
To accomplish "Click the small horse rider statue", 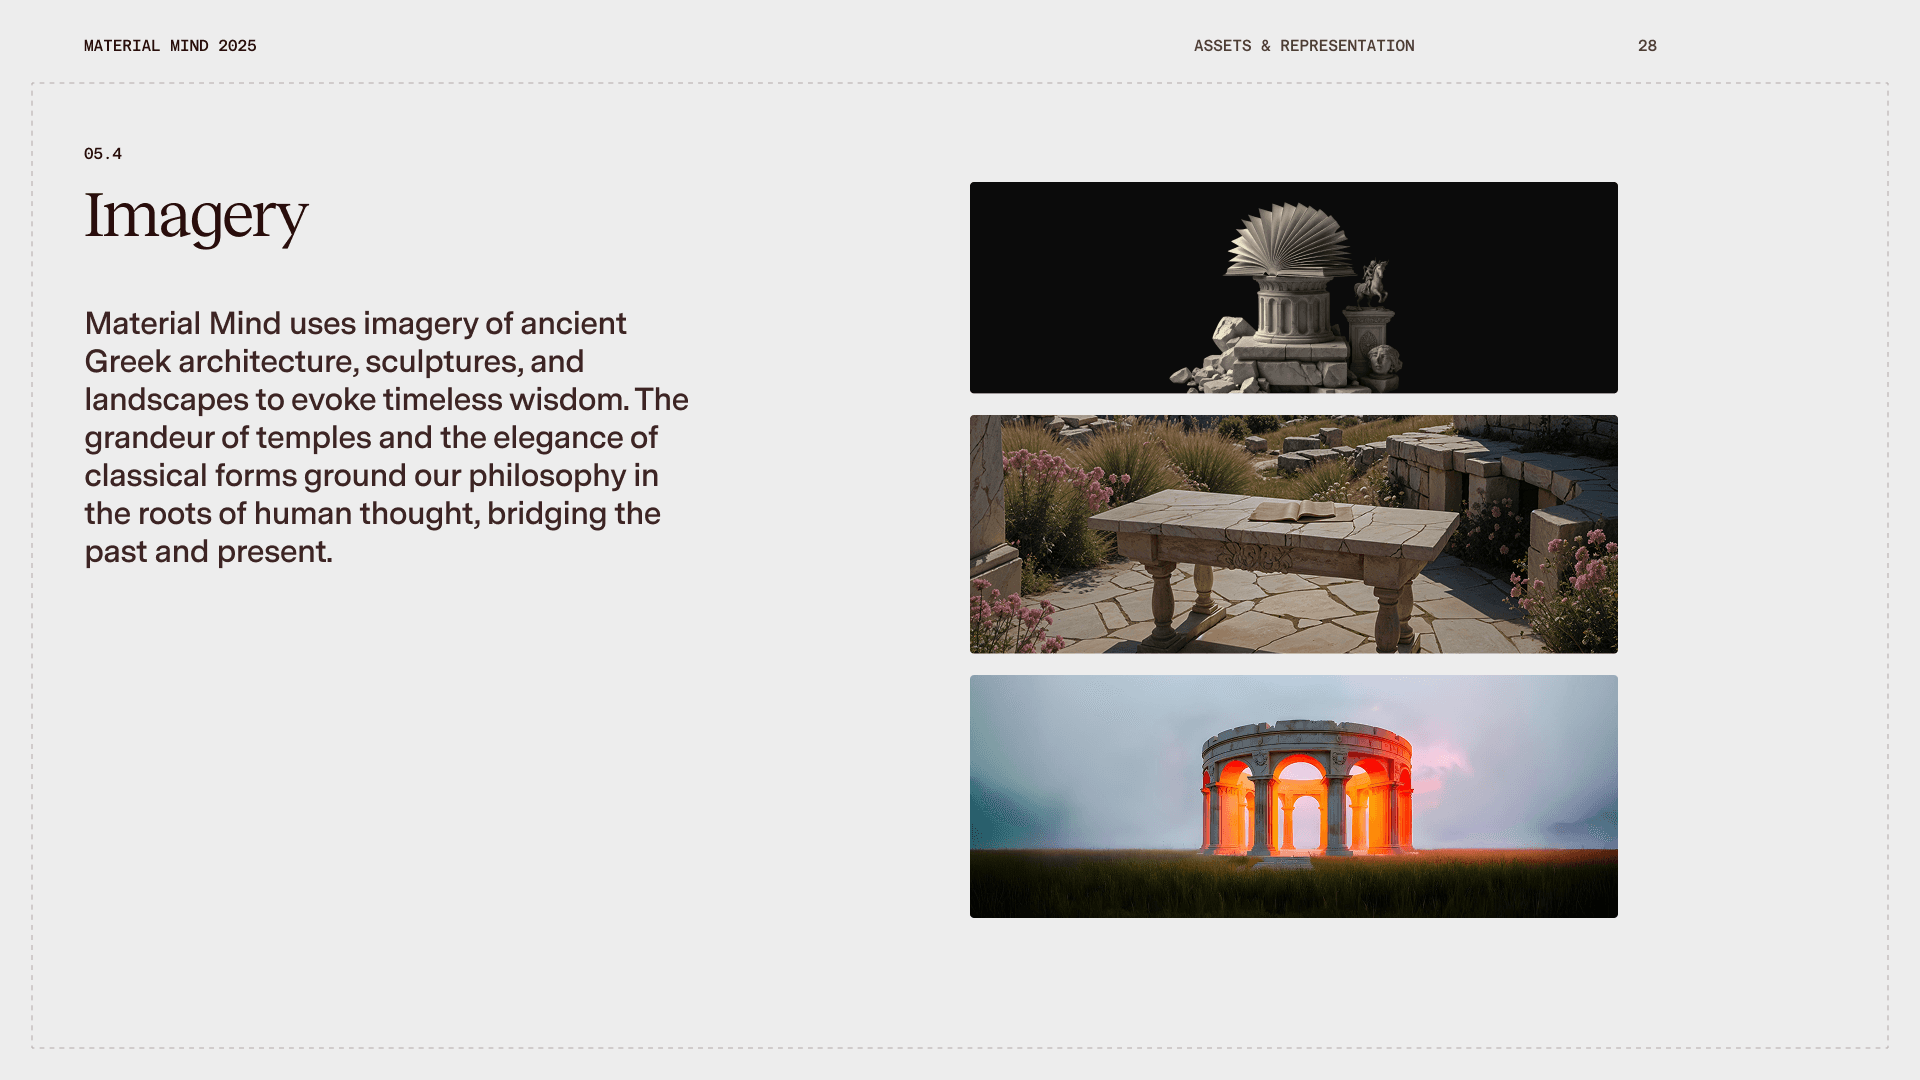I will (1372, 284).
